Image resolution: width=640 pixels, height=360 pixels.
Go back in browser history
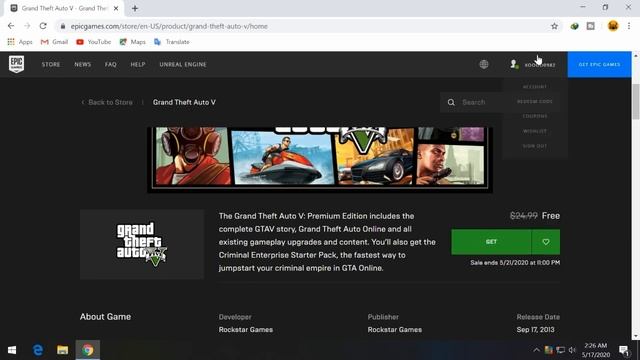click(x=11, y=26)
